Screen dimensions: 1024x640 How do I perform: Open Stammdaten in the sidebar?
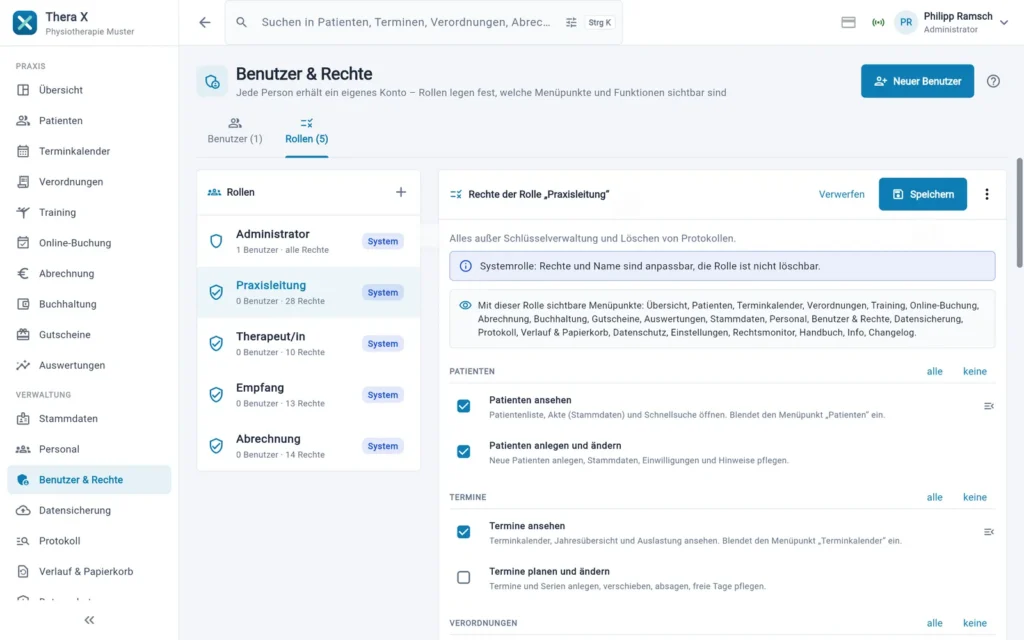(89, 419)
